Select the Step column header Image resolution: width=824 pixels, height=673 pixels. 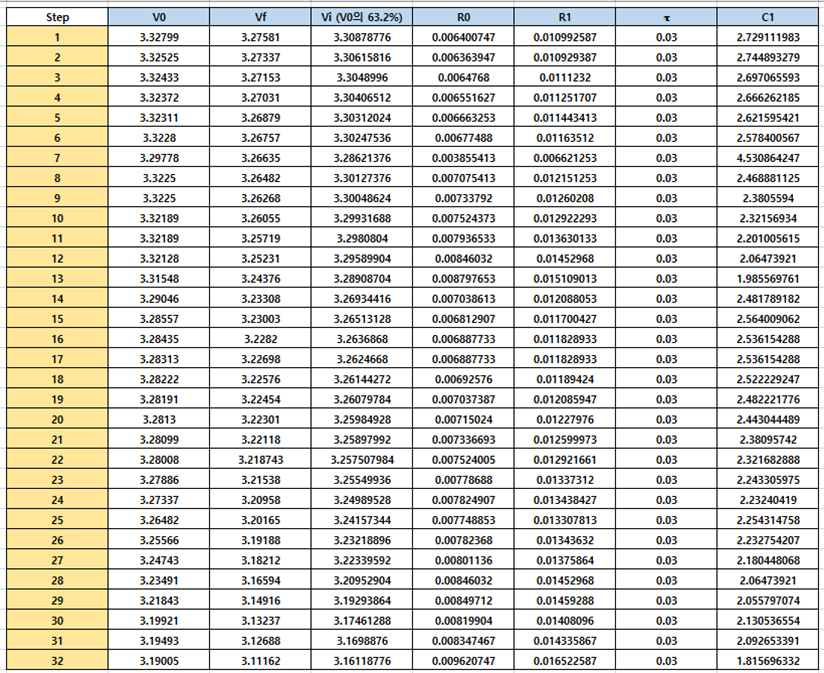coord(57,17)
